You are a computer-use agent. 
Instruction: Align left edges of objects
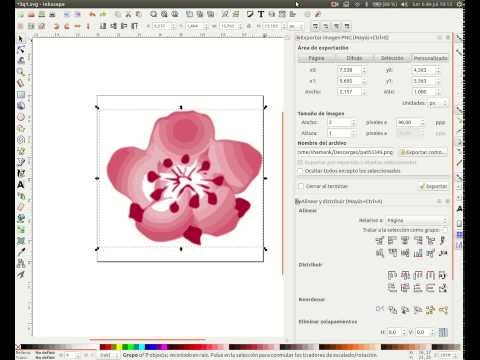point(392,240)
